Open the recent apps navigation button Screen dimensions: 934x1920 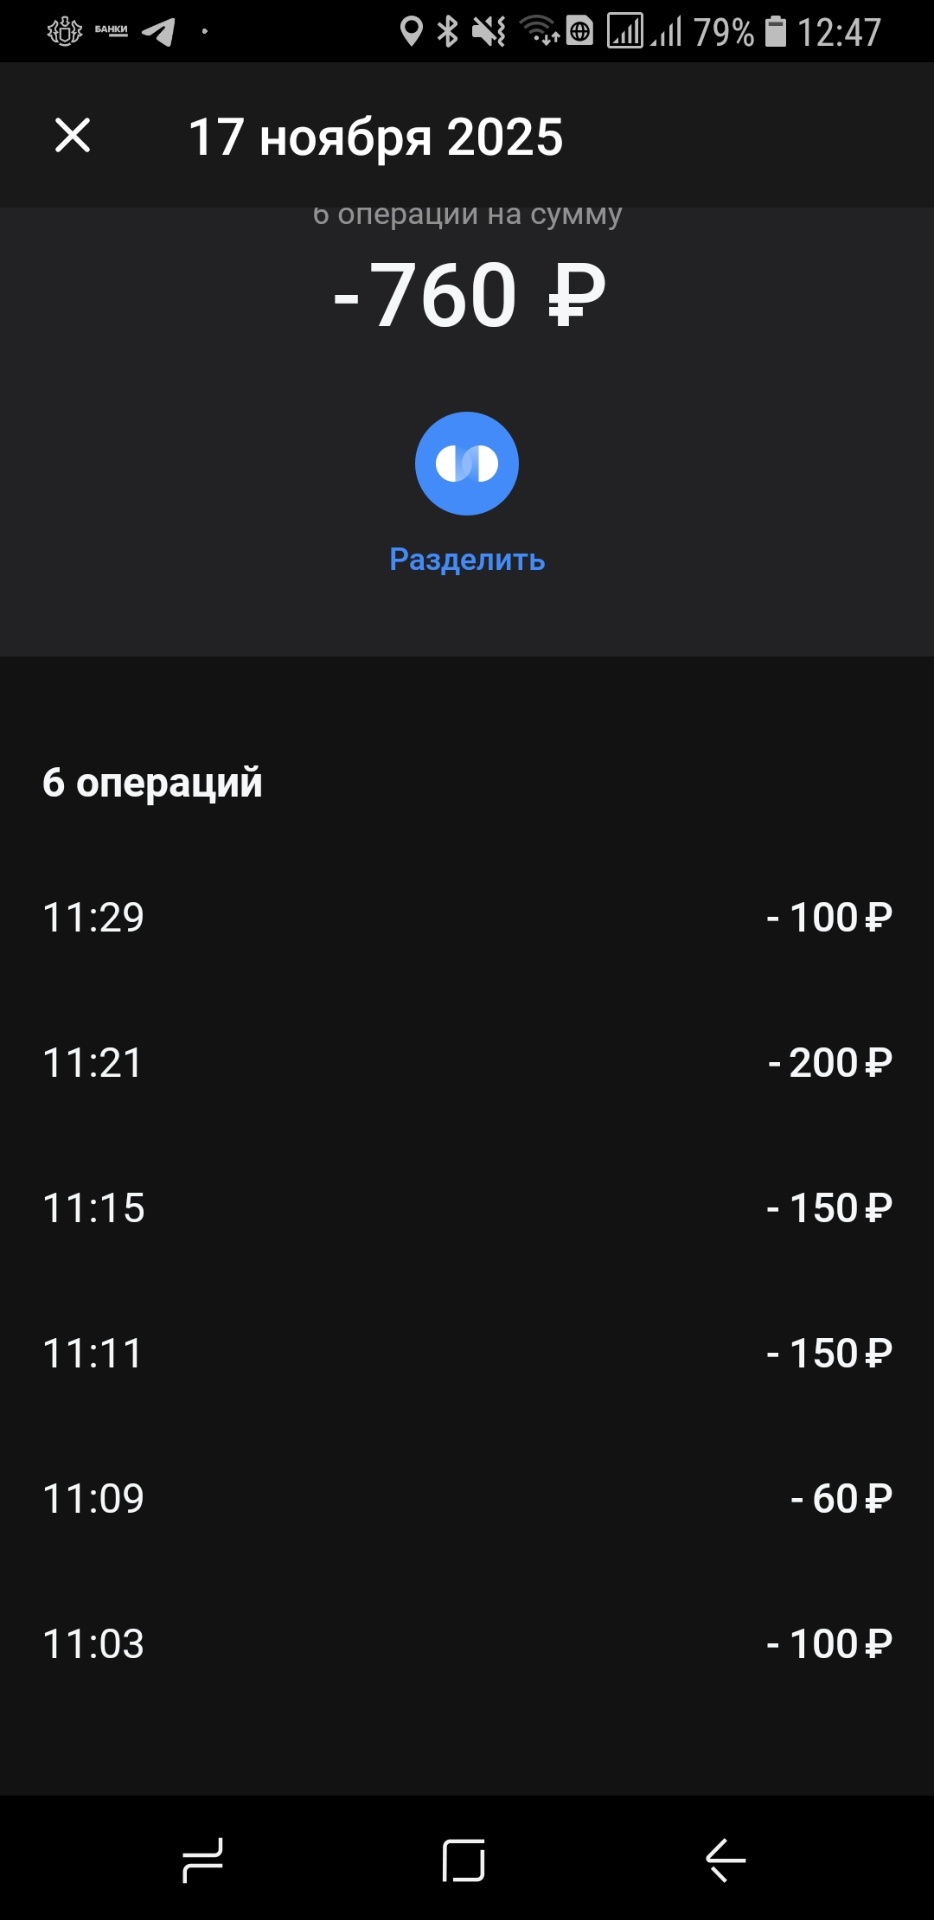202,1861
